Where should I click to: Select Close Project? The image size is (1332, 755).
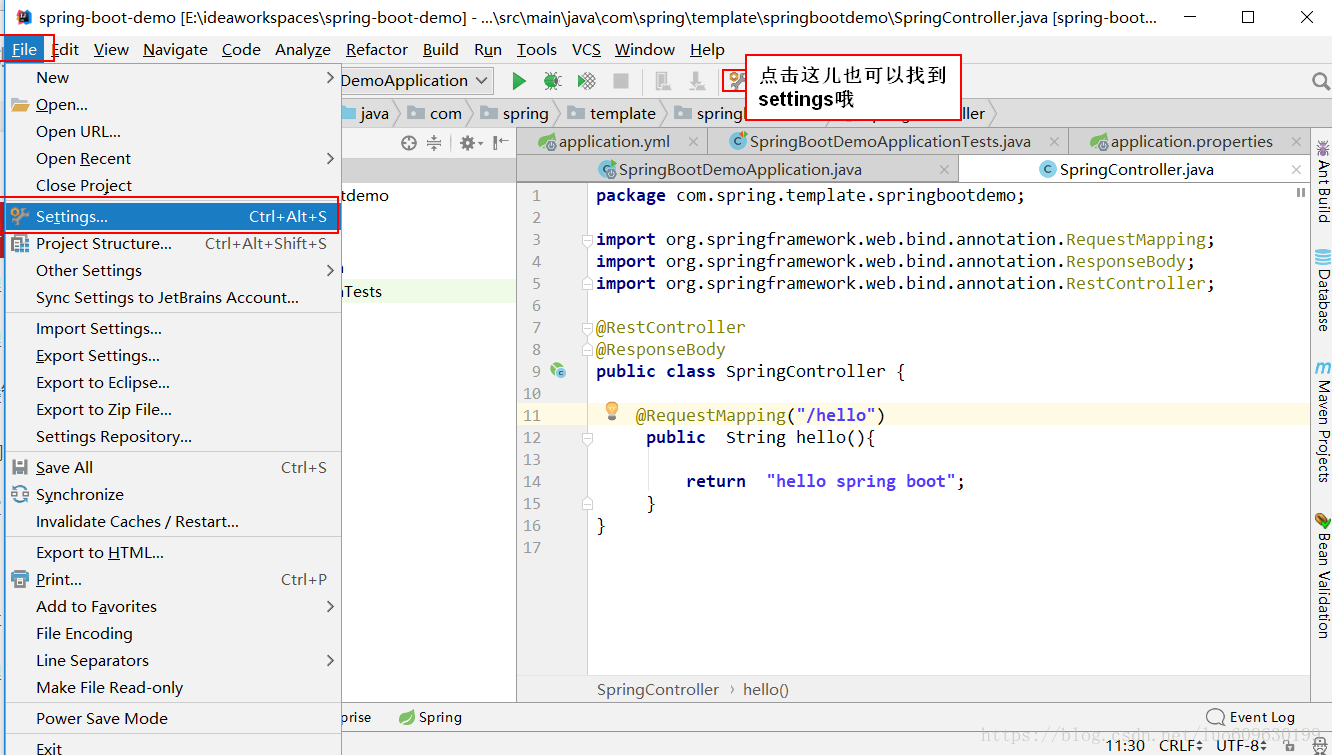pos(174,185)
